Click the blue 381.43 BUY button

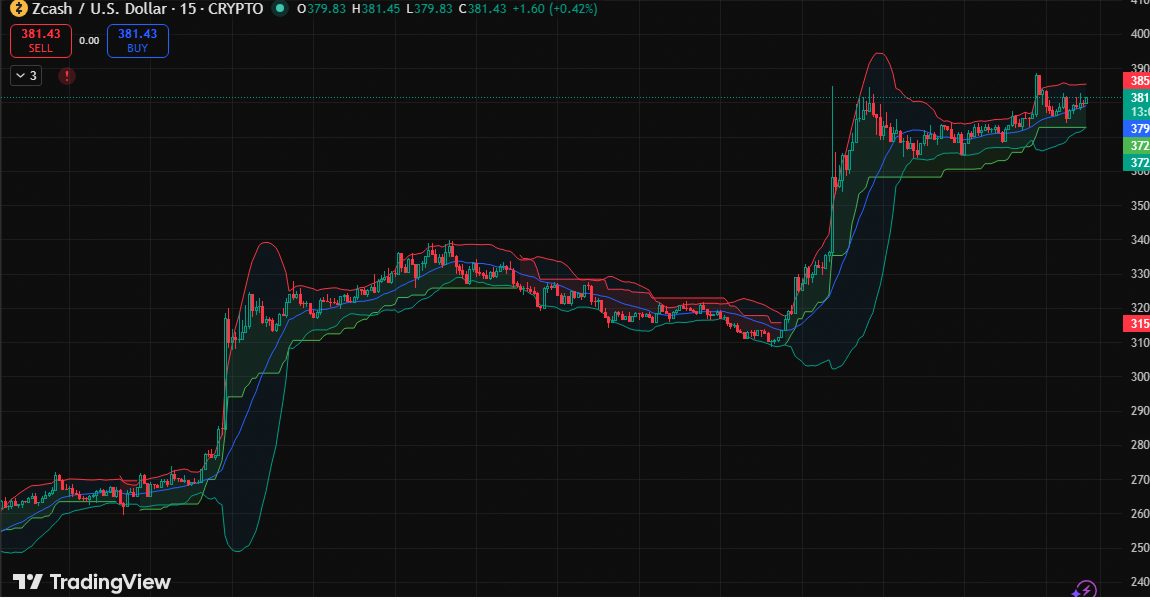tap(138, 40)
